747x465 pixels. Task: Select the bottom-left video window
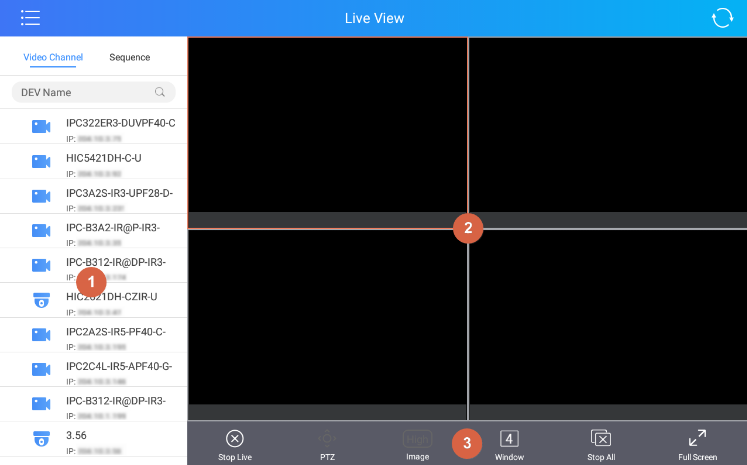coord(327,325)
